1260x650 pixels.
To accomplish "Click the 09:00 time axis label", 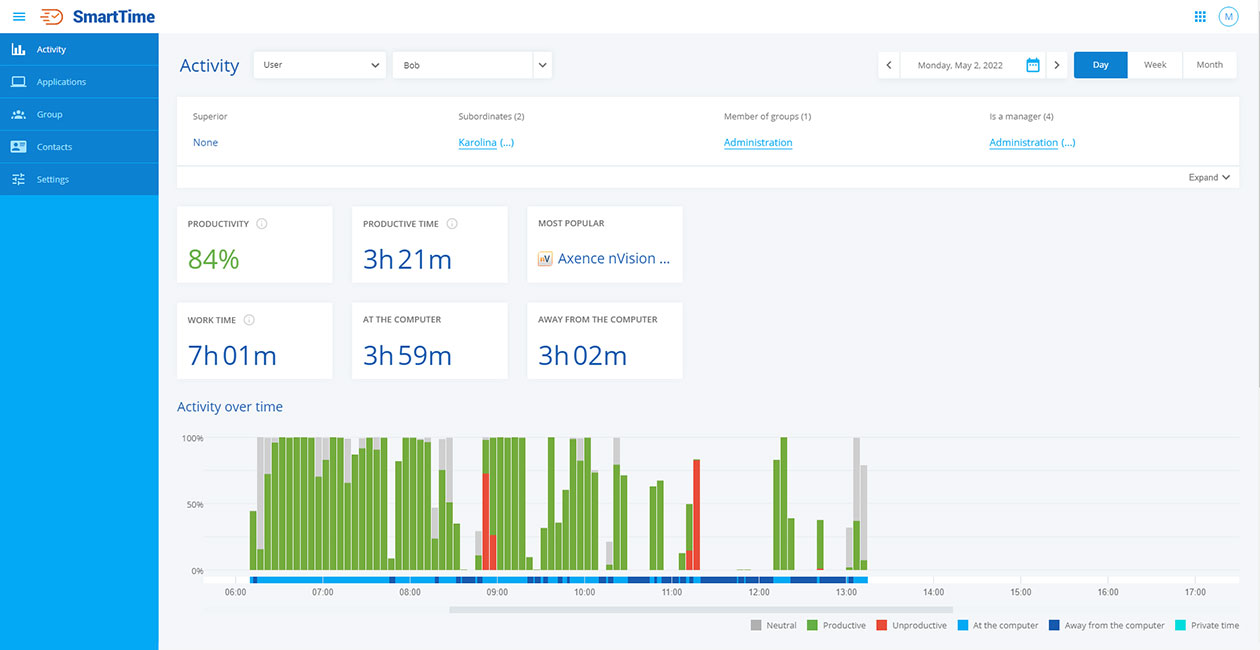I will click(497, 592).
